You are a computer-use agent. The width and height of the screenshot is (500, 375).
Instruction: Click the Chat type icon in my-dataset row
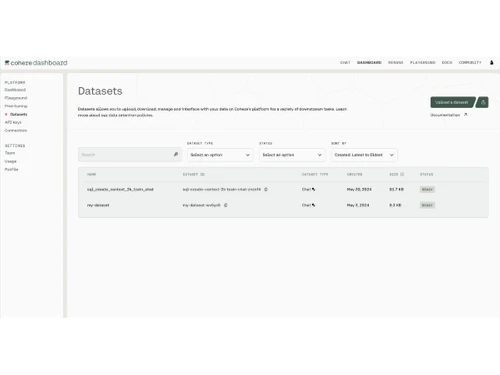pyautogui.click(x=313, y=205)
